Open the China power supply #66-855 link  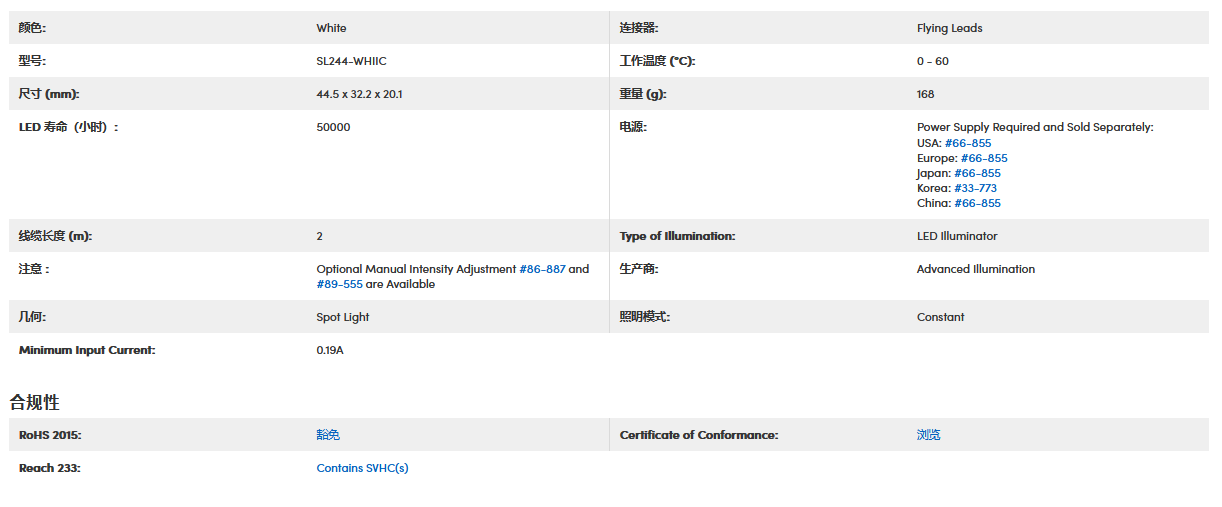point(977,203)
